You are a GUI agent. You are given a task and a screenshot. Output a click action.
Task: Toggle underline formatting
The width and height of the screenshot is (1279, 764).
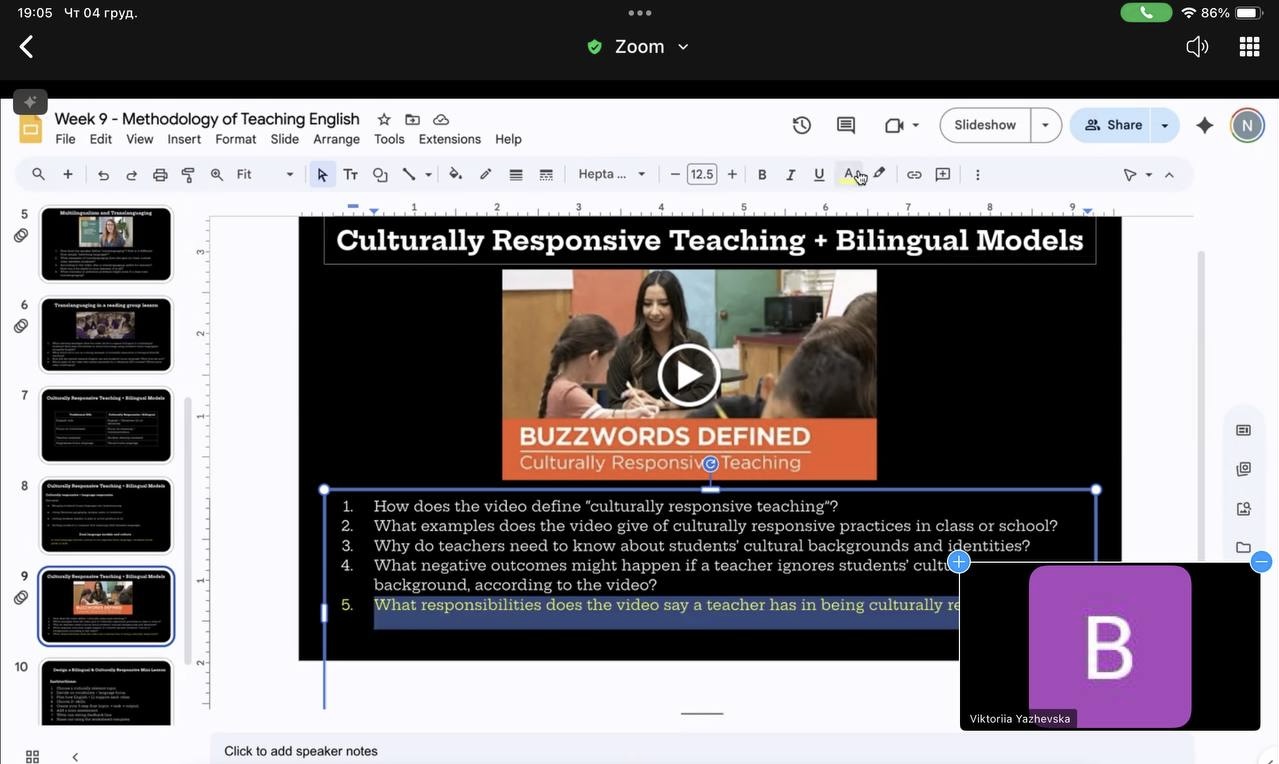[x=819, y=174]
